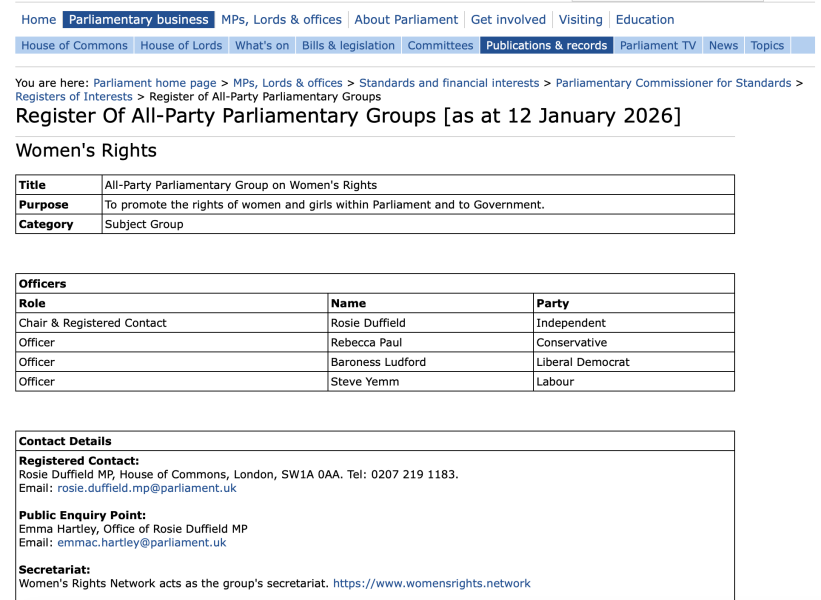Open the What's on sub-tab
Viewport: 821px width, 600px height.
pos(262,45)
